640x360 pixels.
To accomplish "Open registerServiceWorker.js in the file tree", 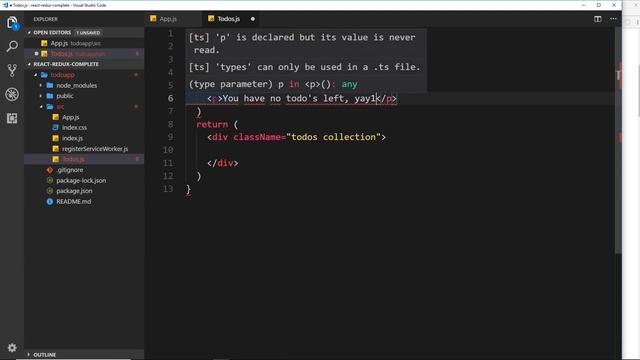I will [x=84, y=149].
